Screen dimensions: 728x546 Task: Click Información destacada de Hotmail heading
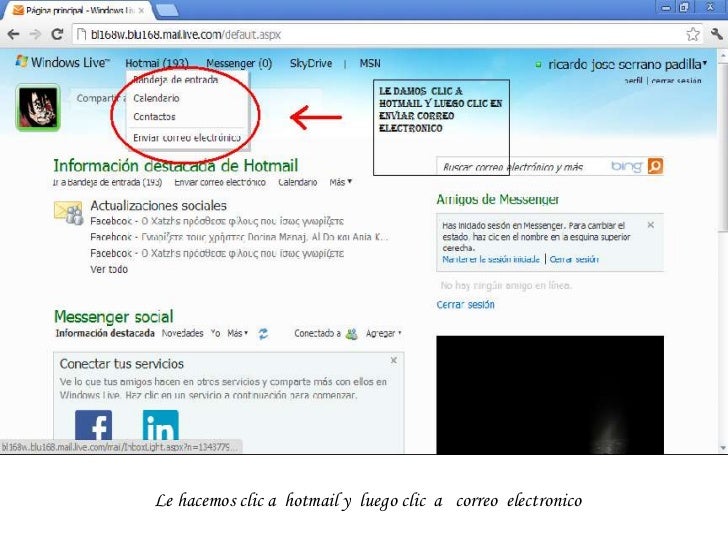(x=176, y=165)
